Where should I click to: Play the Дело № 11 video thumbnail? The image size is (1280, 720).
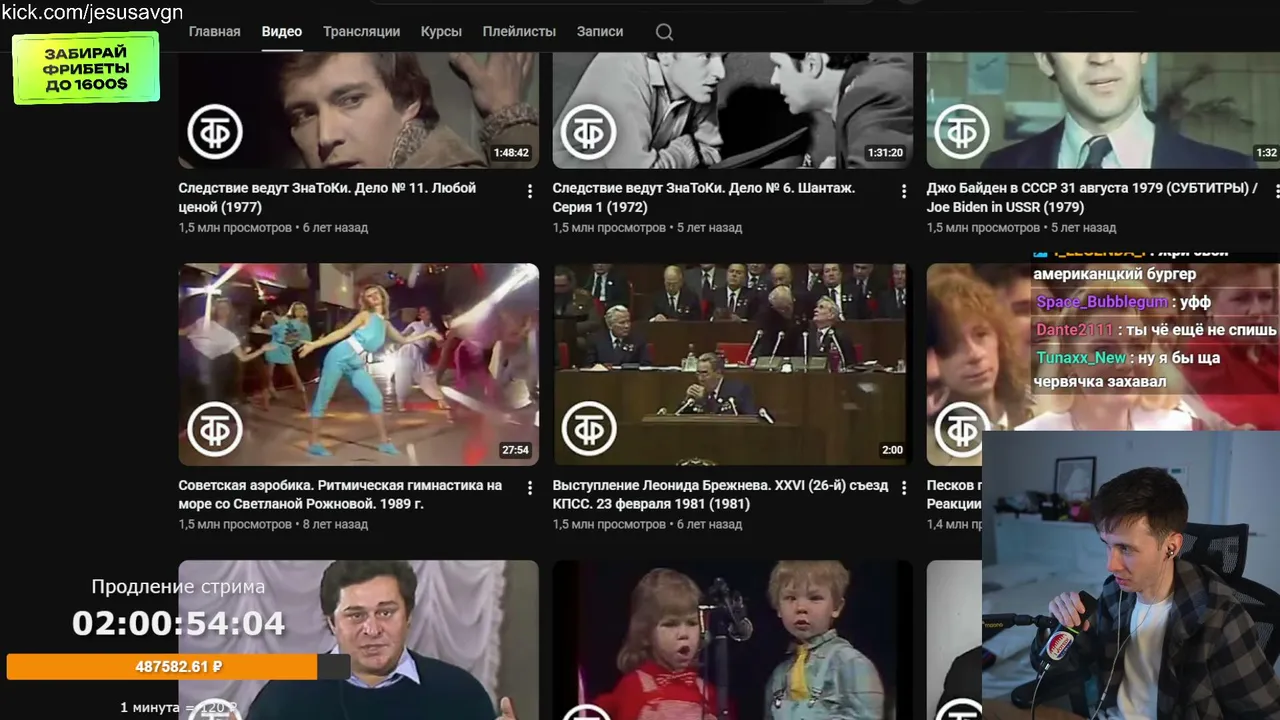tap(358, 110)
